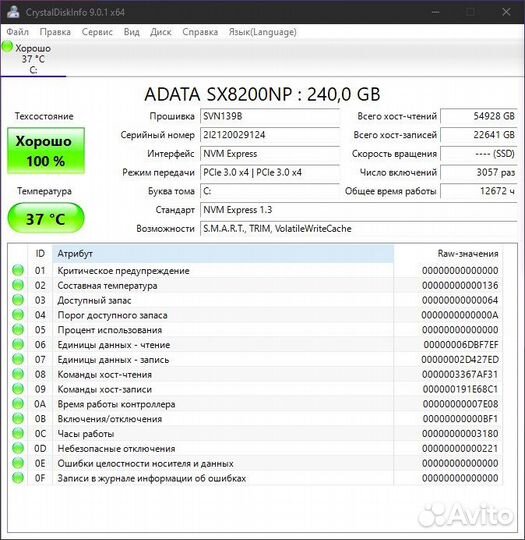
Task: Click status icon for Ошибки целостности носителя row
Action: 18,463
